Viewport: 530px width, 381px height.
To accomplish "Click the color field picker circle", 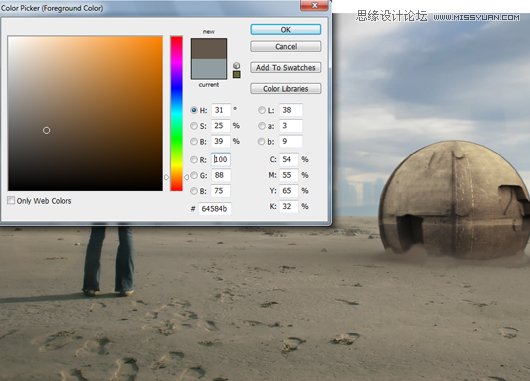I will point(47,130).
